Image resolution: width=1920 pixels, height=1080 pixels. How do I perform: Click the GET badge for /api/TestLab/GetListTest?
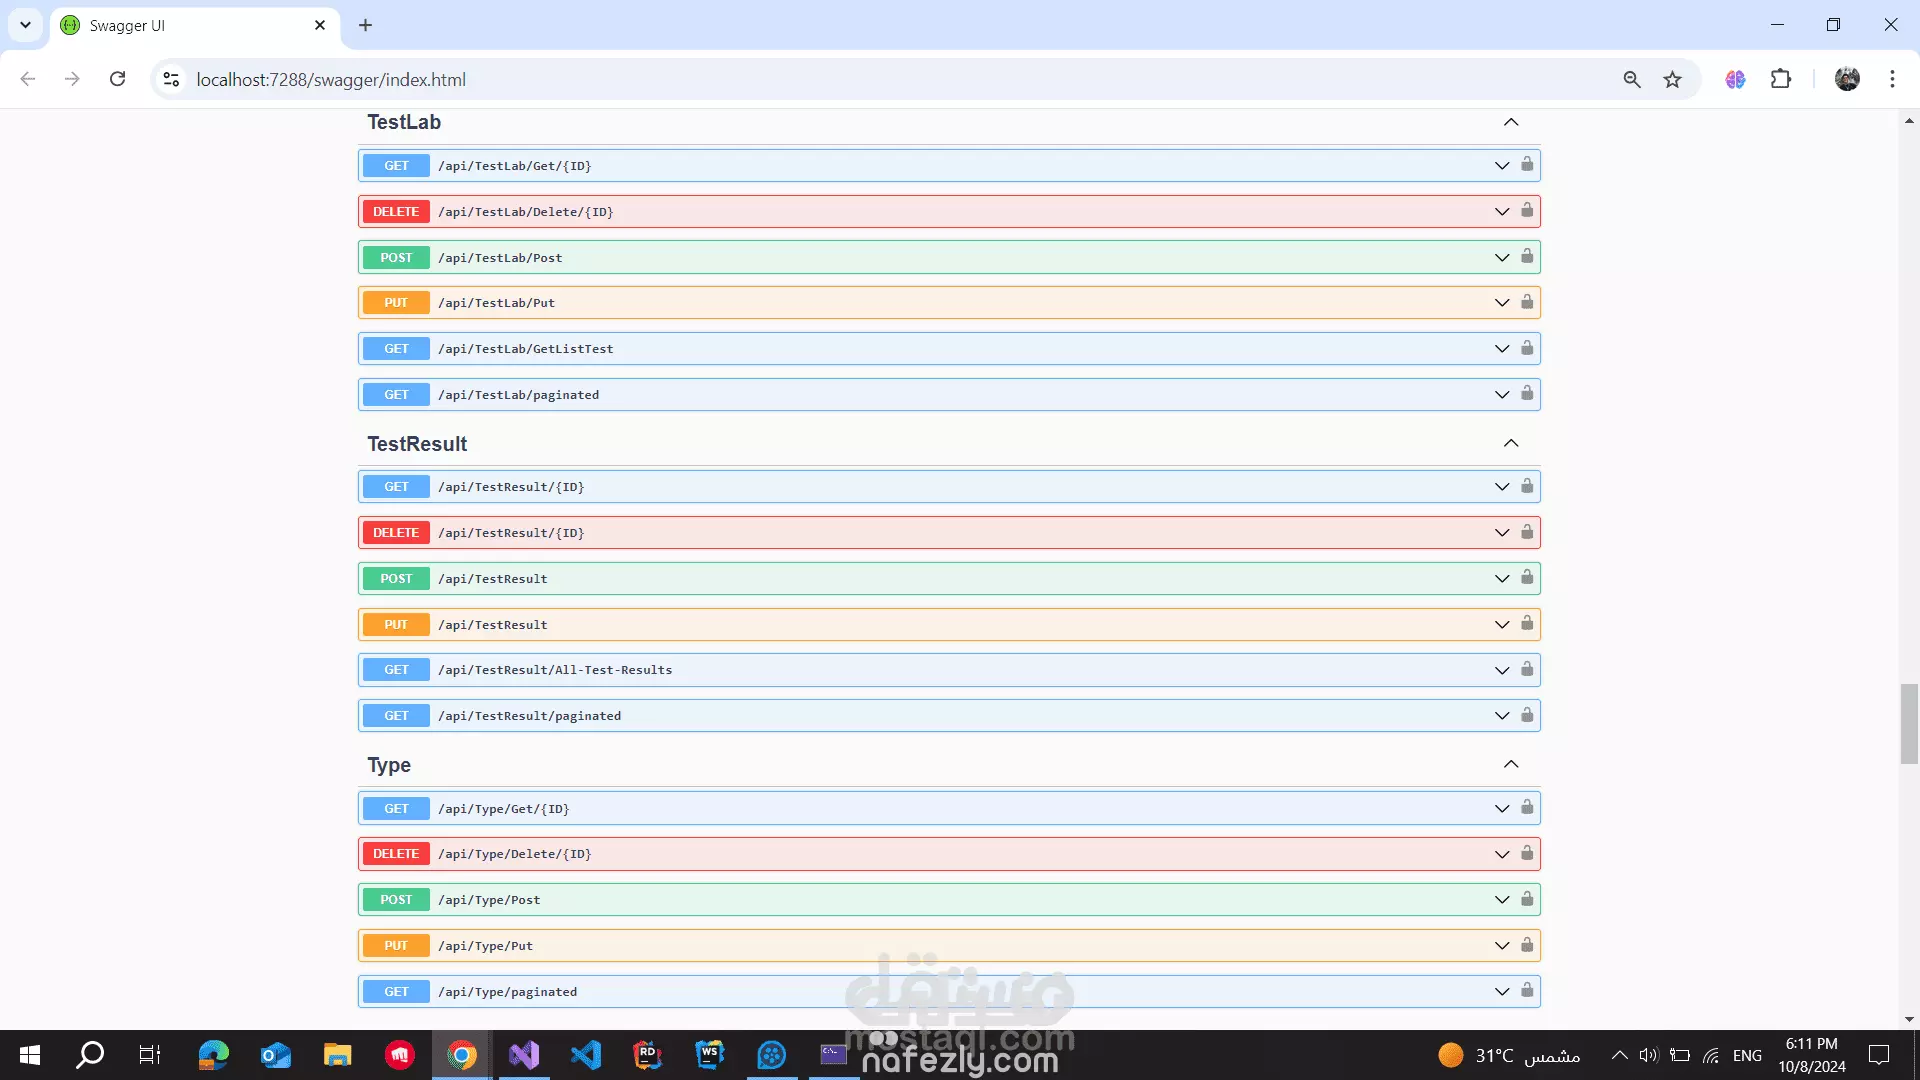[x=396, y=349]
